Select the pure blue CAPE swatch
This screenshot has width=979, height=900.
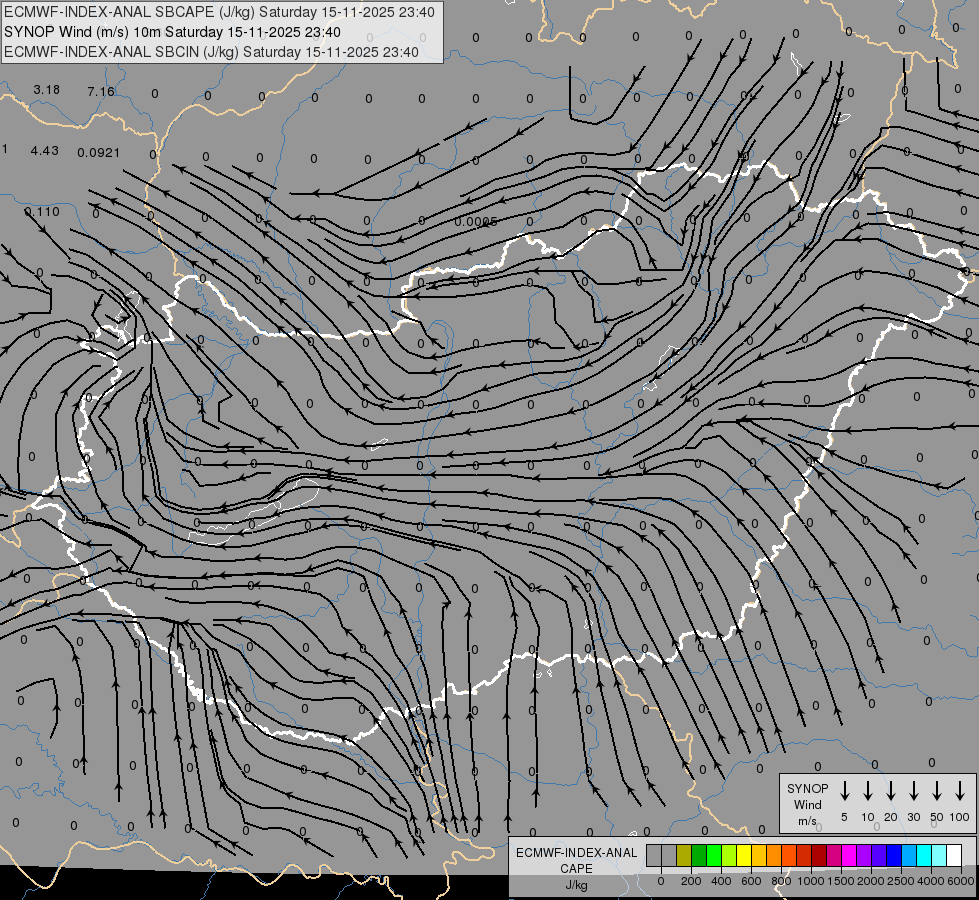coord(894,855)
